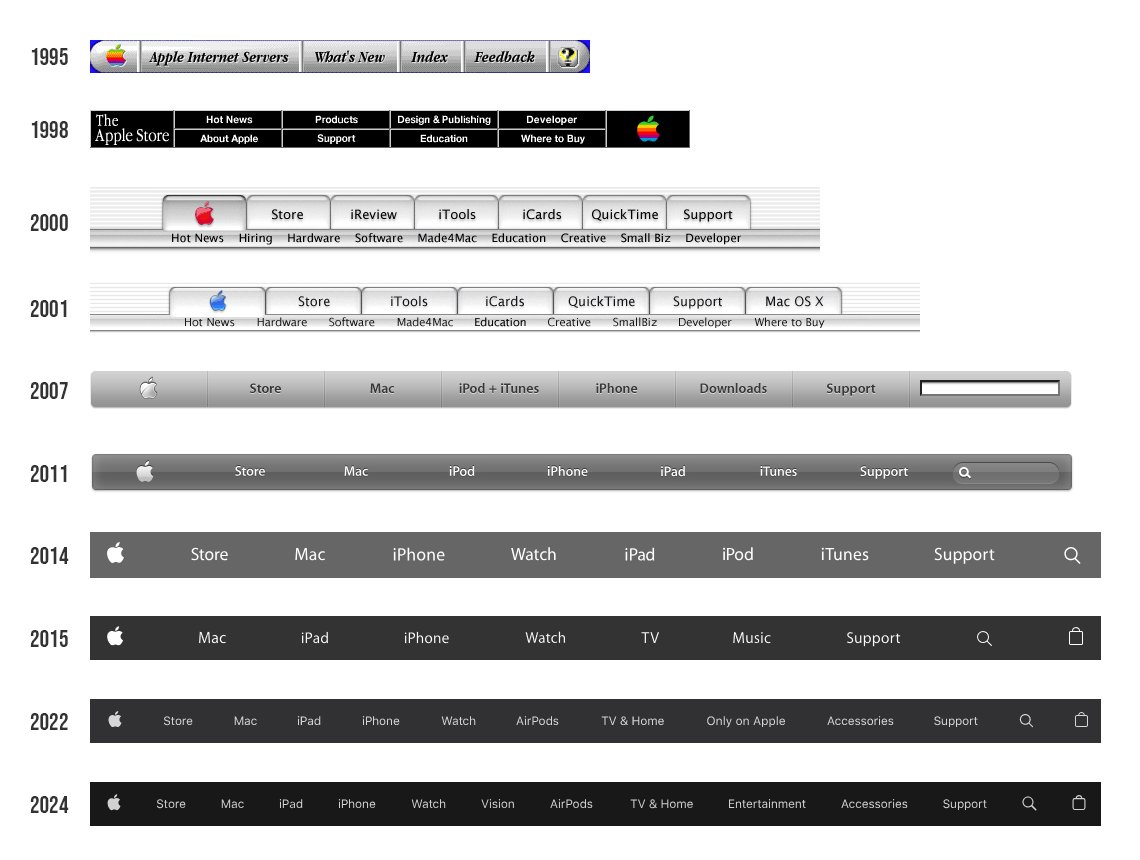Select the iReview tab in 2000 bar
The image size is (1140, 860).
pos(373,214)
